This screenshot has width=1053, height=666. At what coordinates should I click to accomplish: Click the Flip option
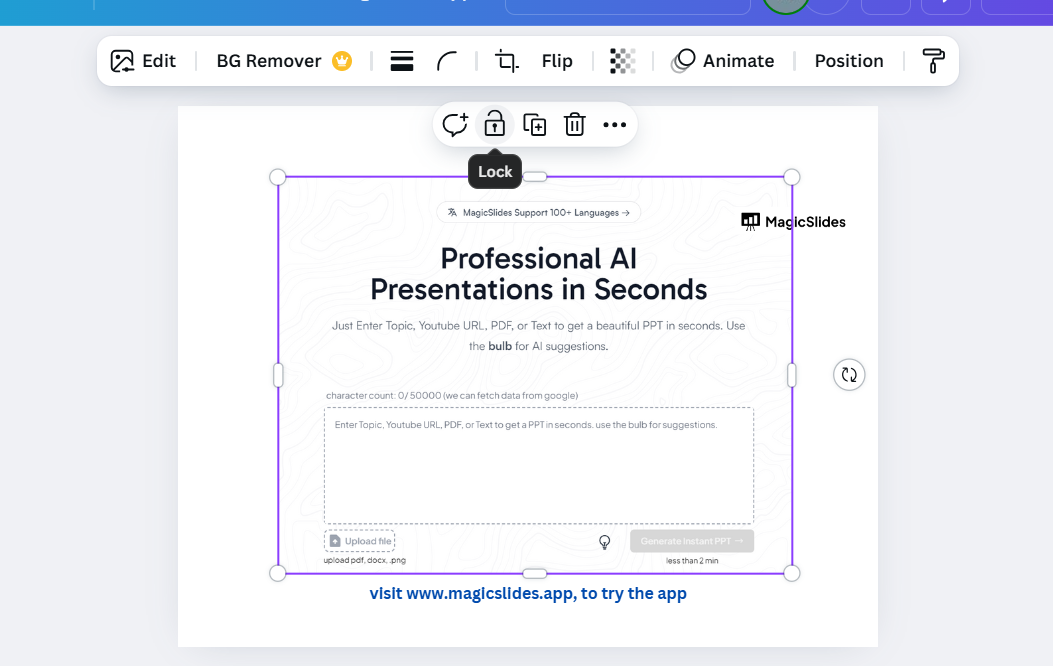[557, 61]
